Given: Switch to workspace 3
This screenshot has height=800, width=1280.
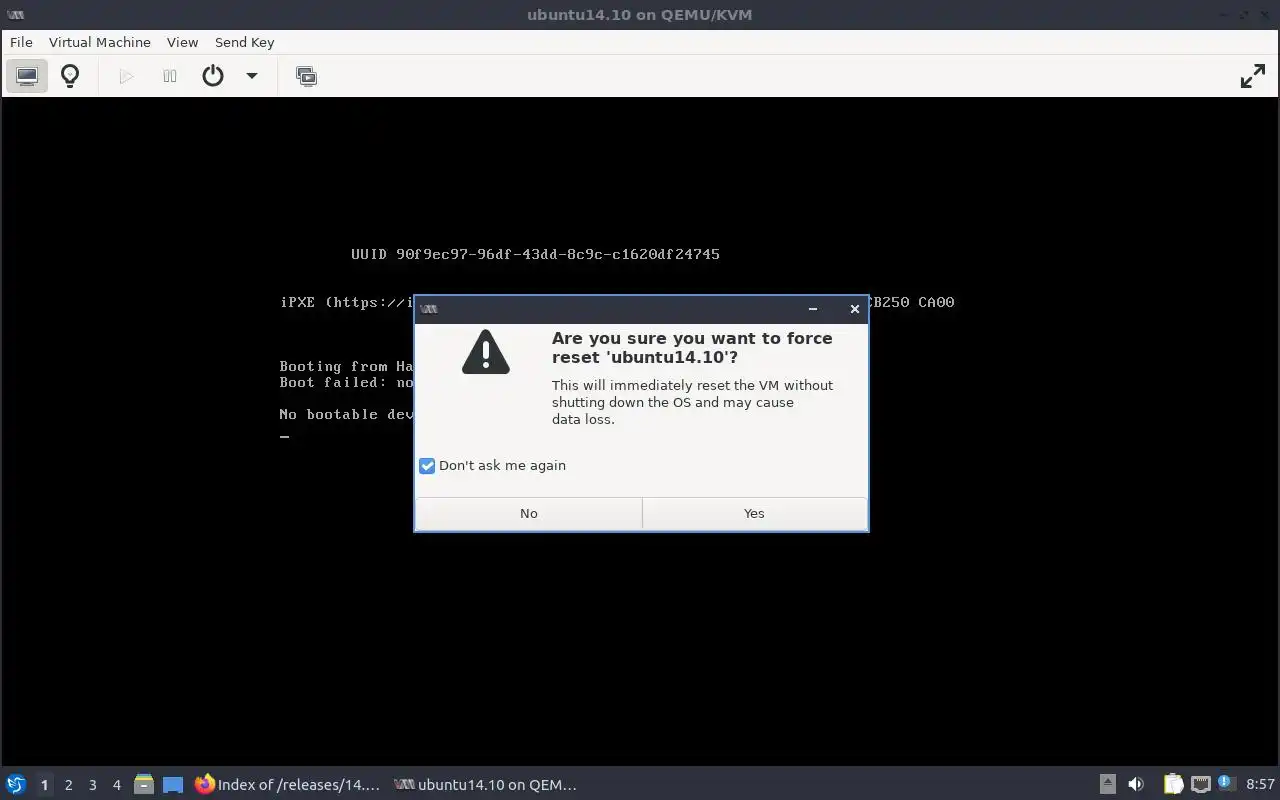Looking at the screenshot, I should click(x=92, y=785).
